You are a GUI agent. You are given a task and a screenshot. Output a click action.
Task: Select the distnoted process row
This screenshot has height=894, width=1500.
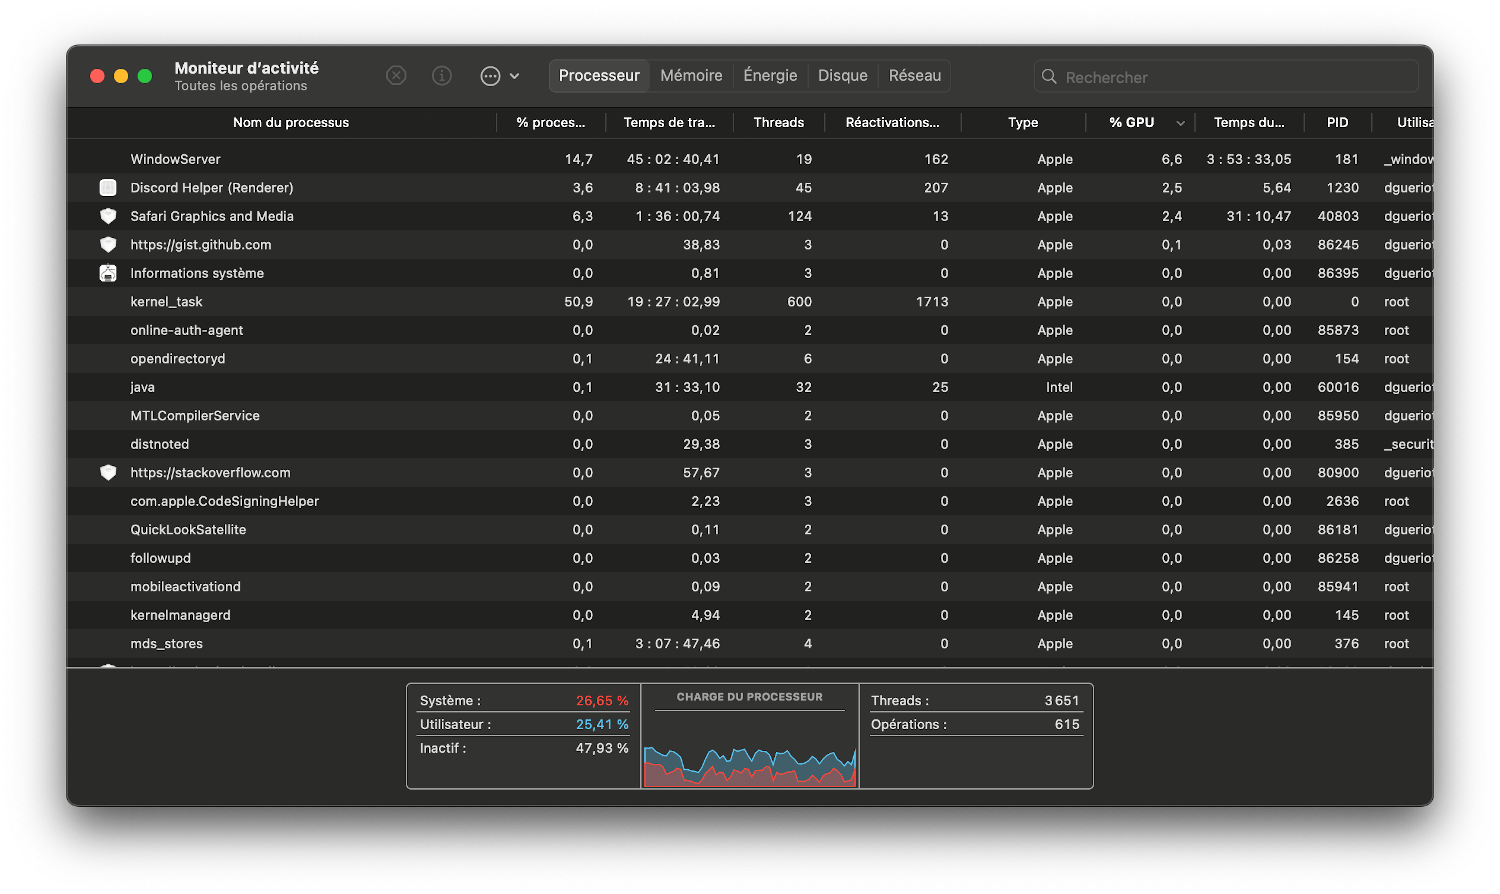[750, 444]
